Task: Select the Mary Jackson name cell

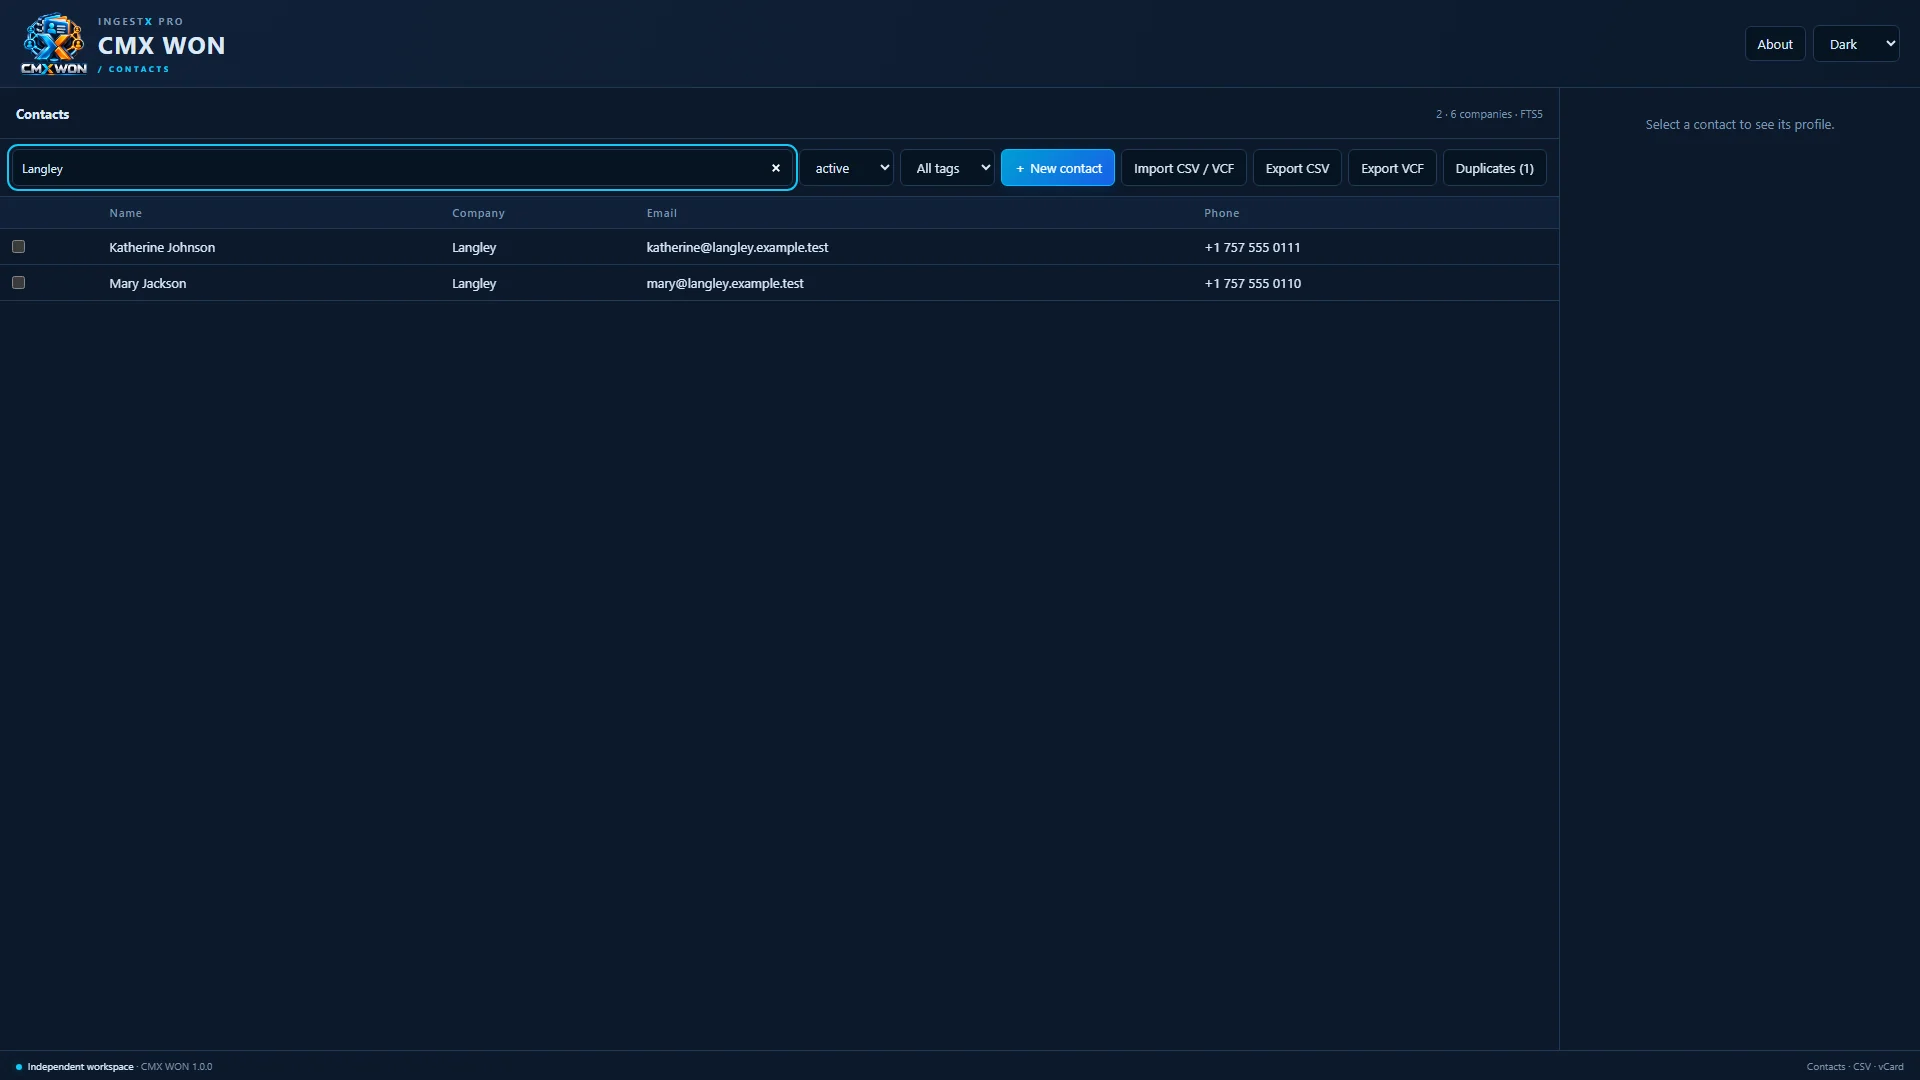Action: click(x=148, y=283)
